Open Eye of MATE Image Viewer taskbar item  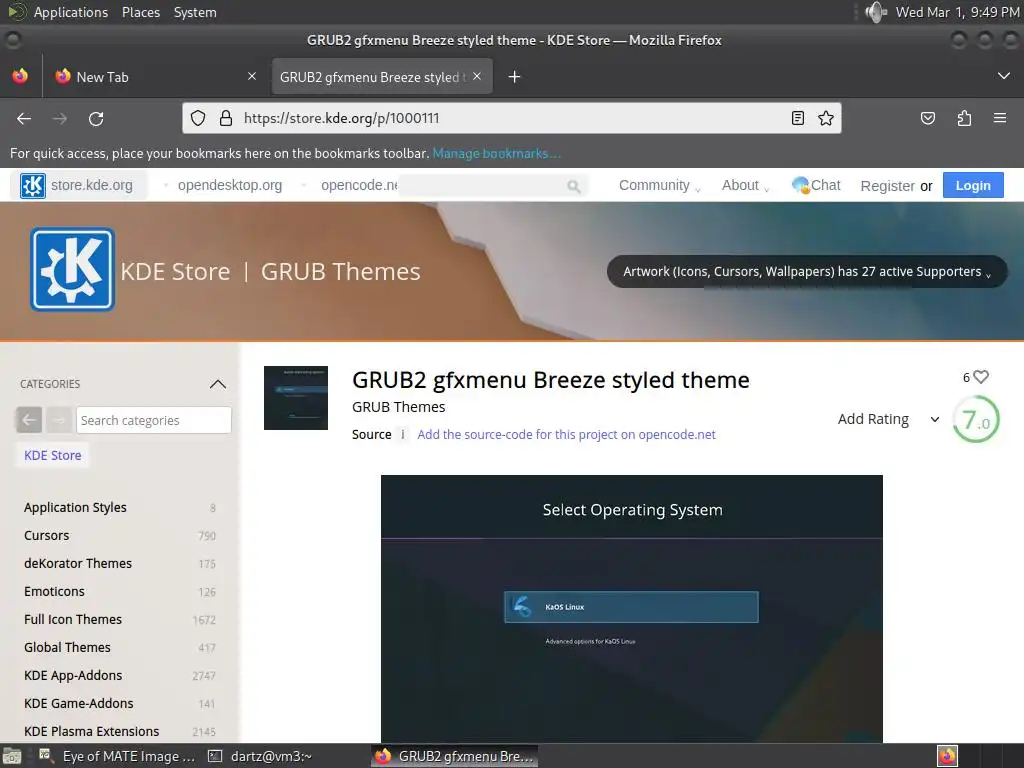117,756
